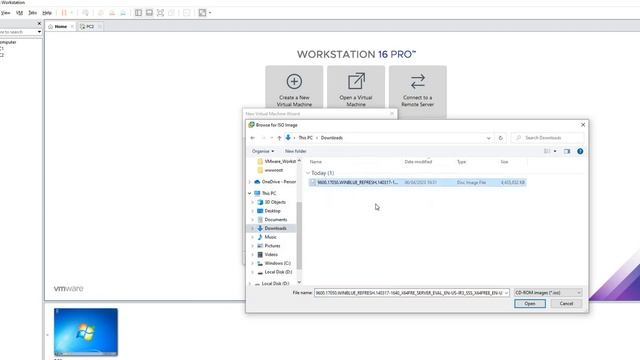Click the orange suspend/pause toolbar icon

[64, 13]
